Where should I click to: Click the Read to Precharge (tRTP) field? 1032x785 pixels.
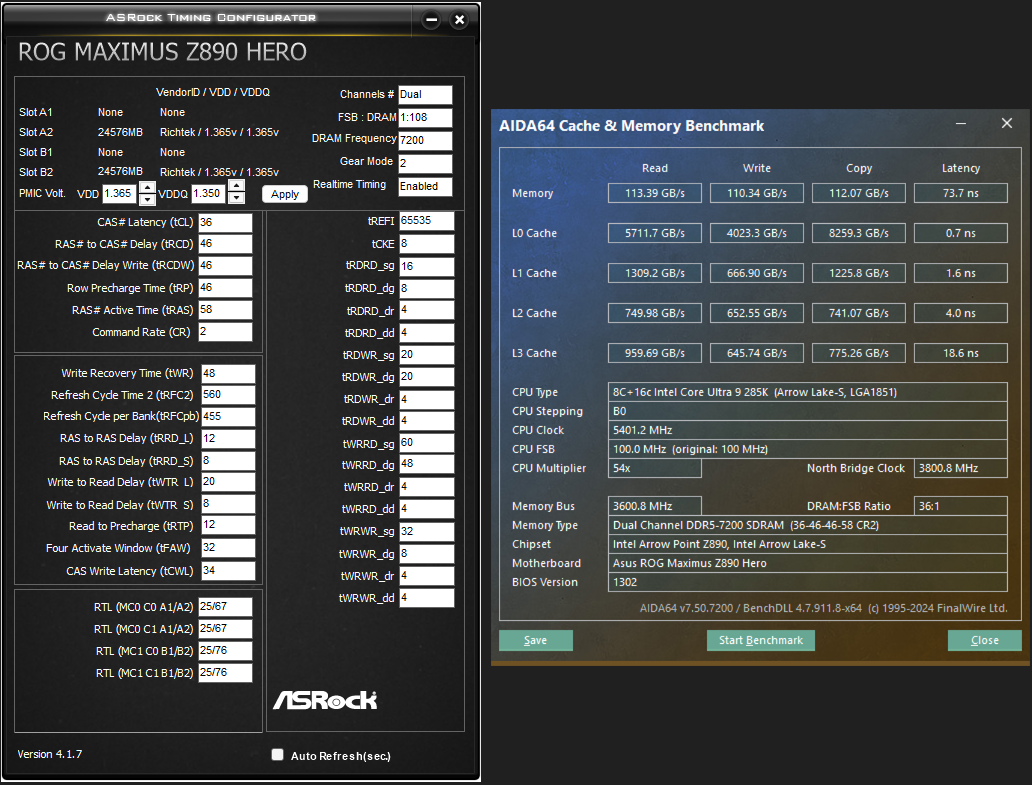pyautogui.click(x=228, y=526)
